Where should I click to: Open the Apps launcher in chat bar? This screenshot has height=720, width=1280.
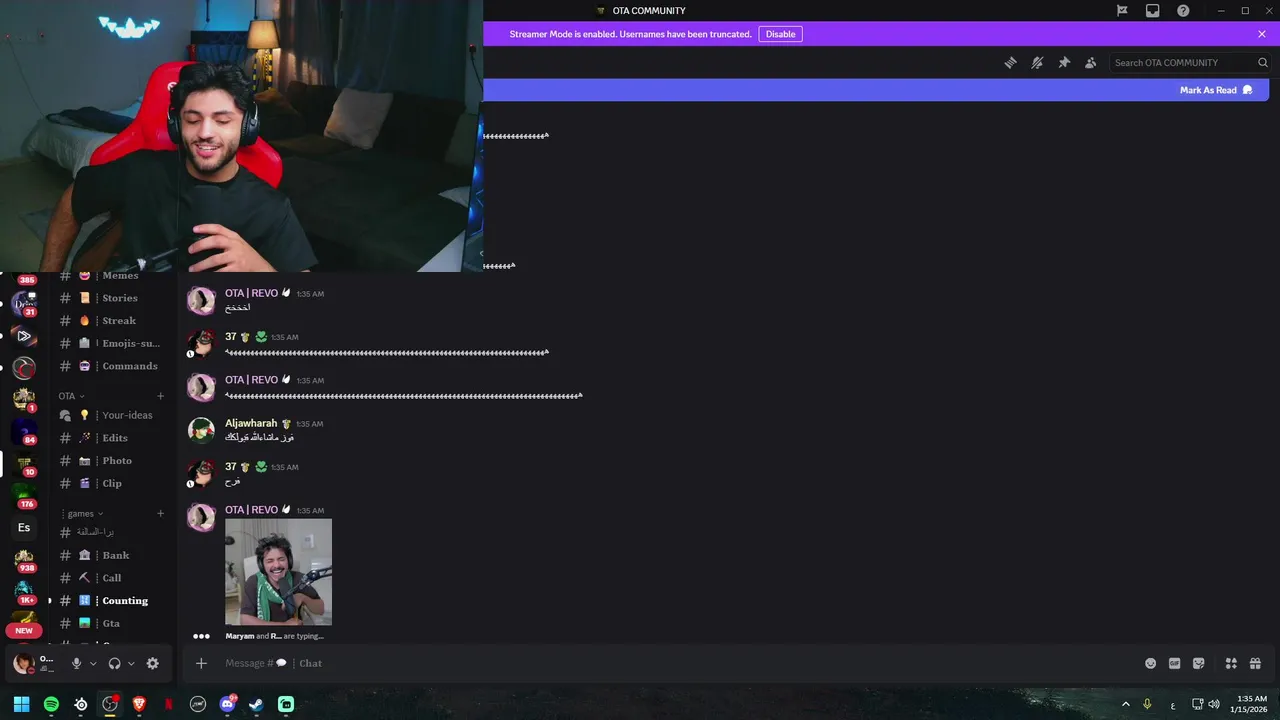tap(1231, 663)
